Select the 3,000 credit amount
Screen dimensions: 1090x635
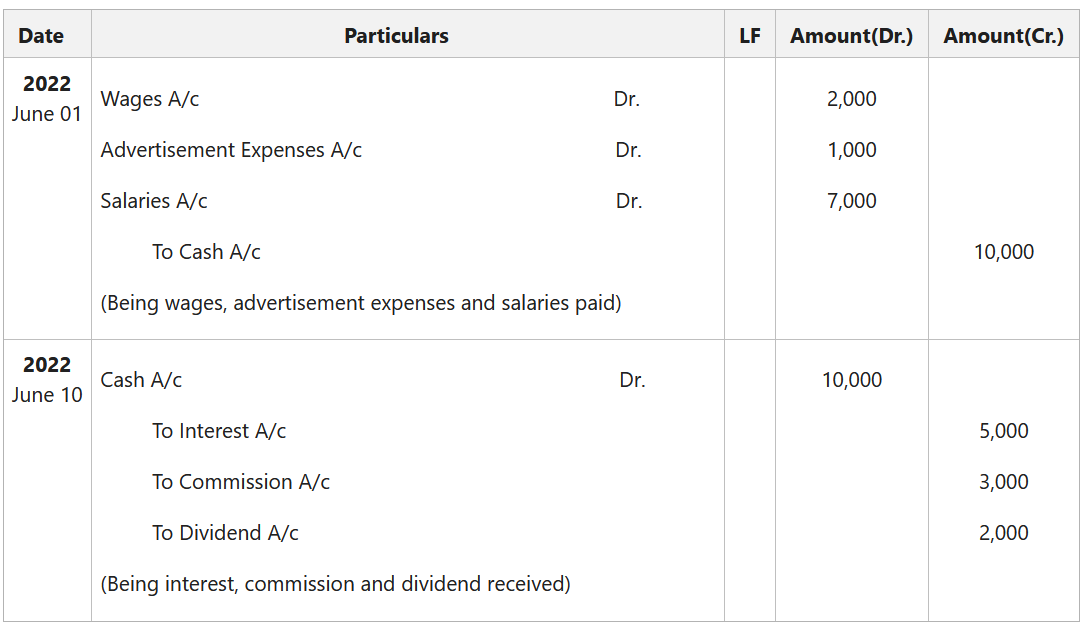(x=1004, y=482)
